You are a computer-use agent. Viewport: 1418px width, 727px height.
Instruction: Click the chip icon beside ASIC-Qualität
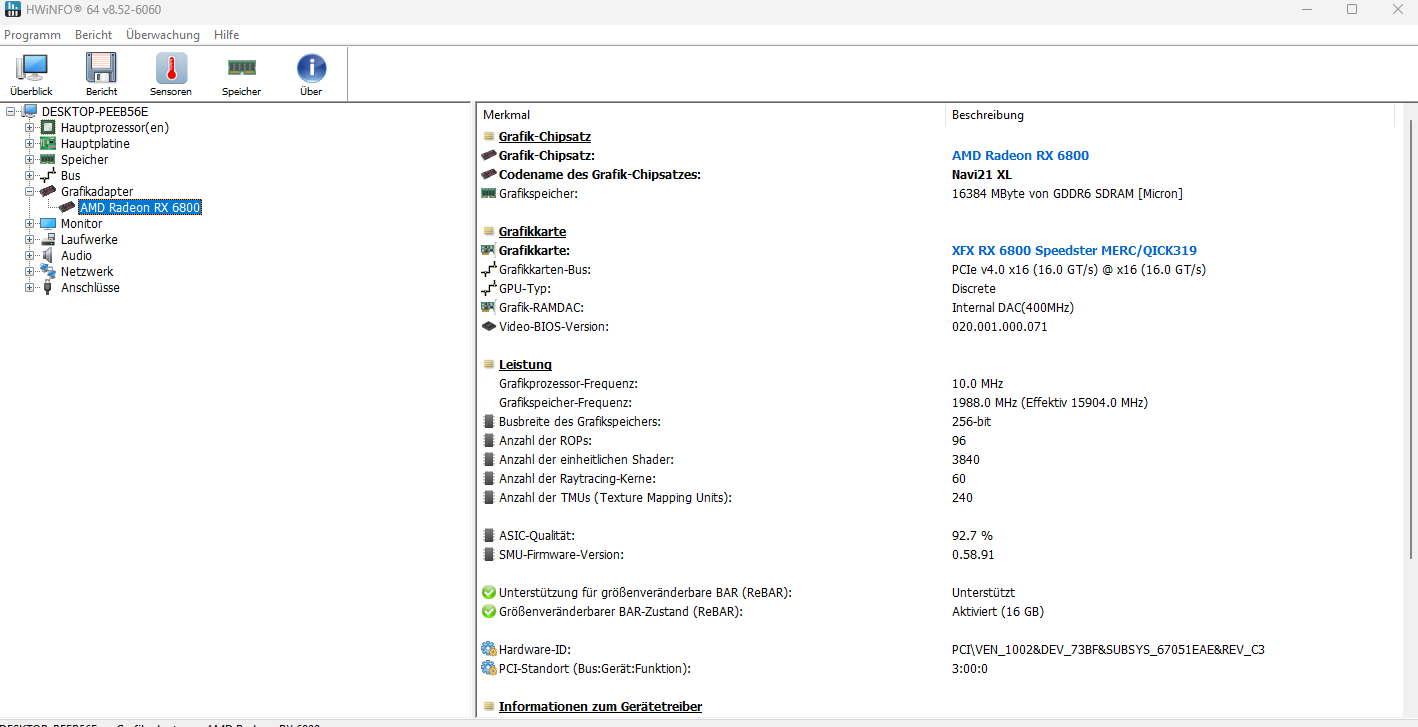[x=489, y=535]
